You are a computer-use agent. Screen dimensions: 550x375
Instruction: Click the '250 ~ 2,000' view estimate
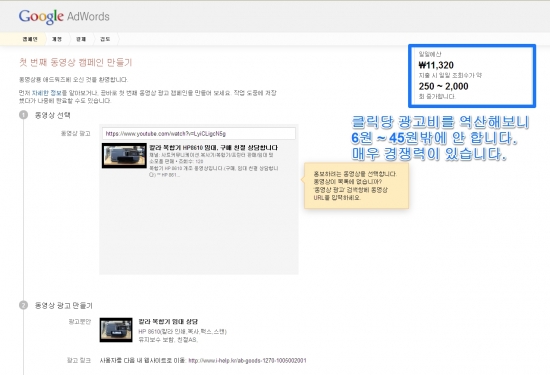click(443, 86)
